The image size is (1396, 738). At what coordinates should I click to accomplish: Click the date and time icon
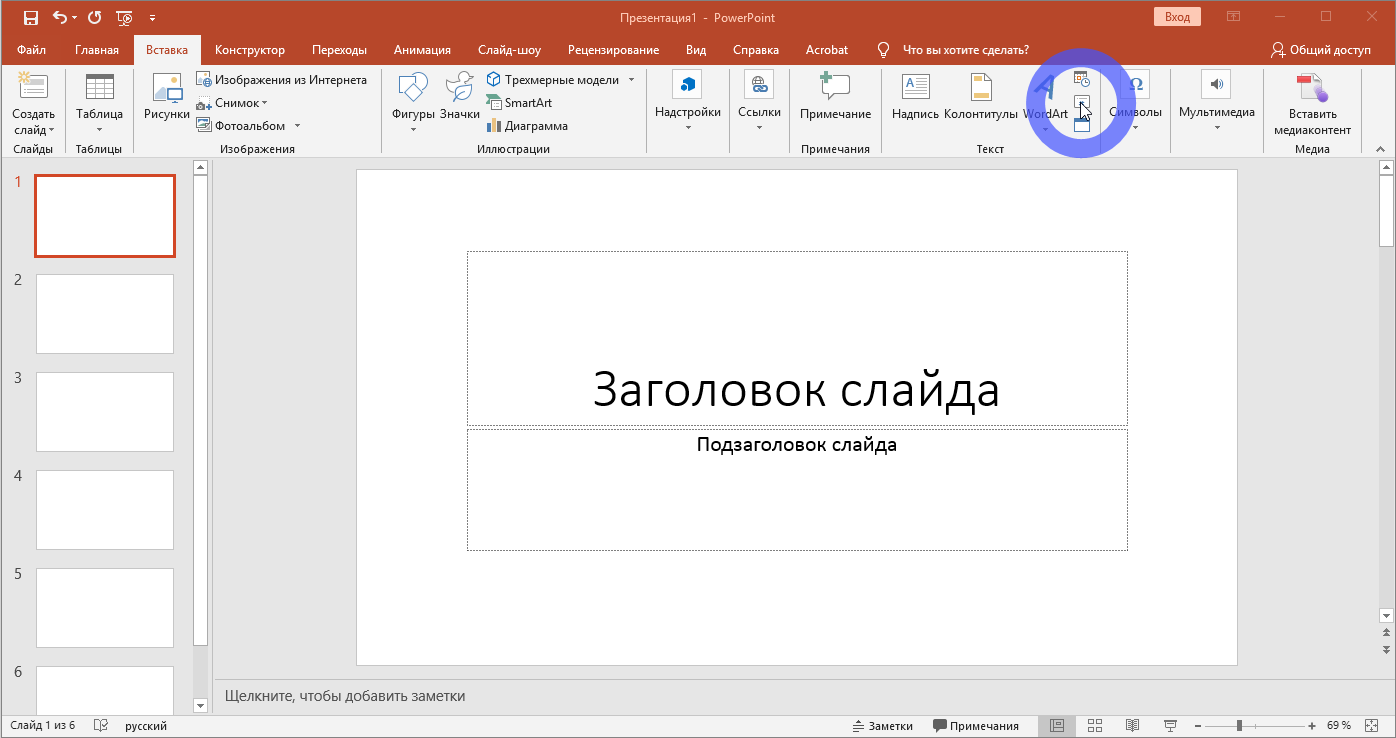point(1081,79)
